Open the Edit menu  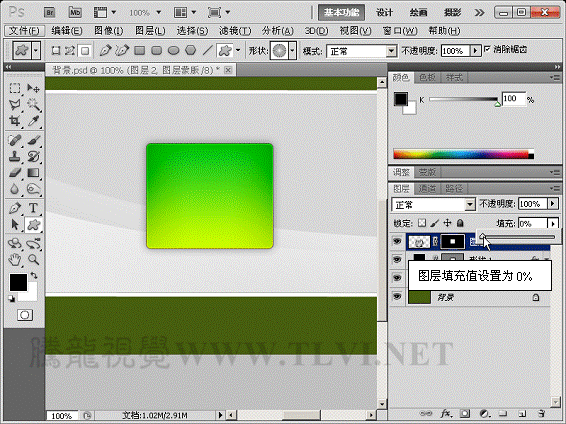point(66,31)
